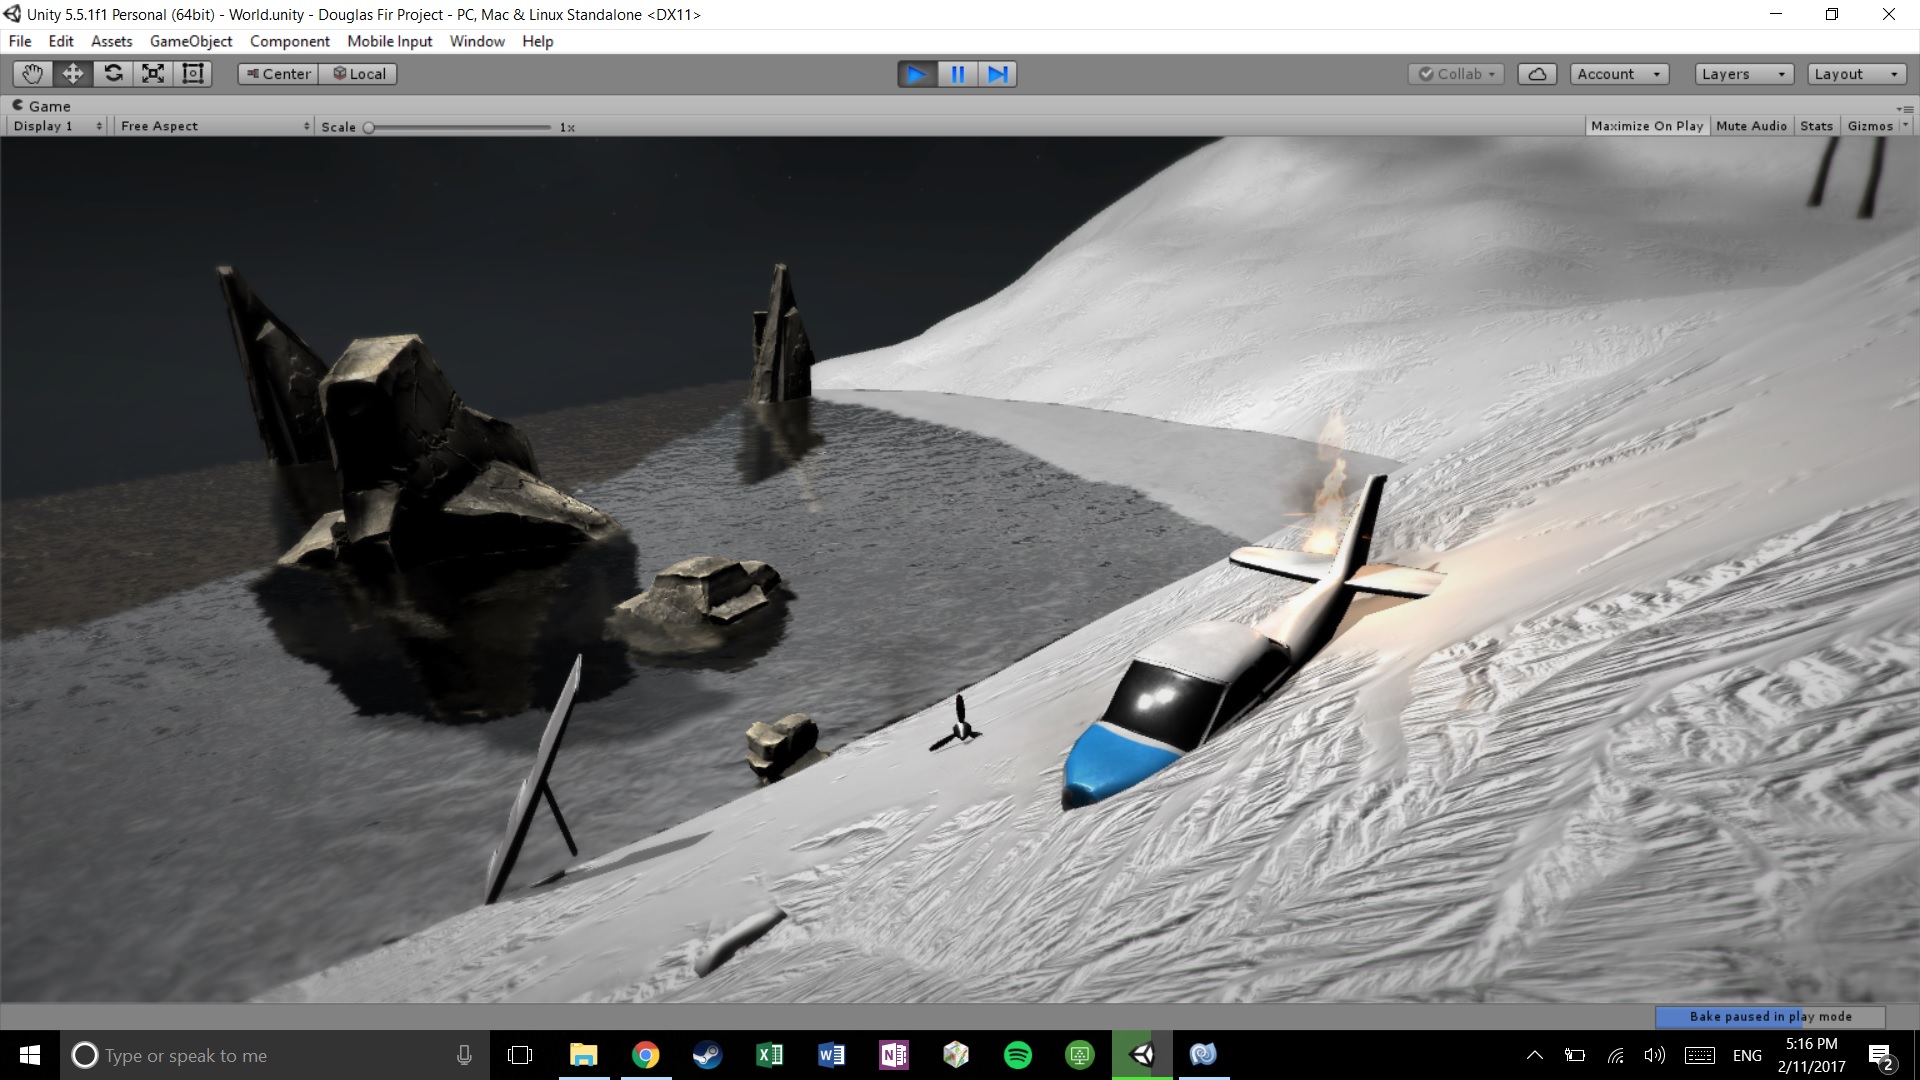Image resolution: width=1920 pixels, height=1080 pixels.
Task: Open Spotify from the taskbar
Action: point(1017,1055)
